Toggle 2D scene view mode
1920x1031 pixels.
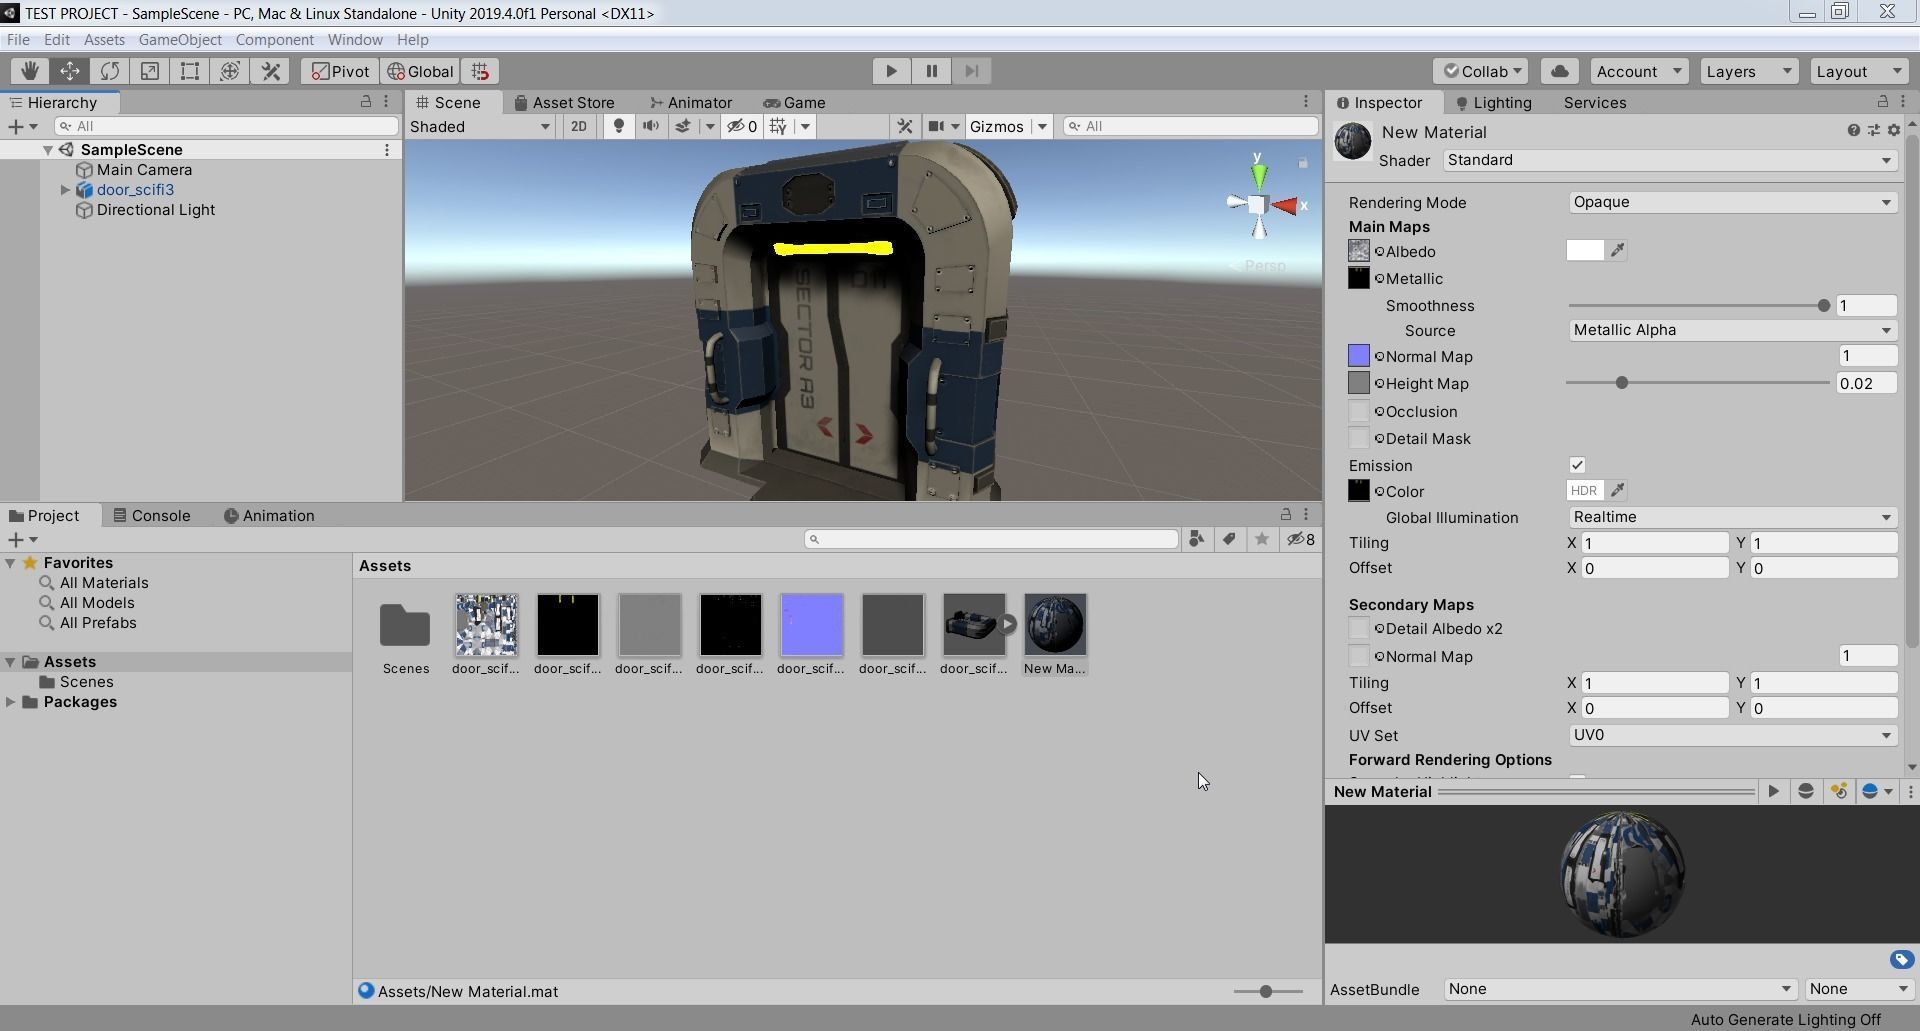click(x=578, y=126)
